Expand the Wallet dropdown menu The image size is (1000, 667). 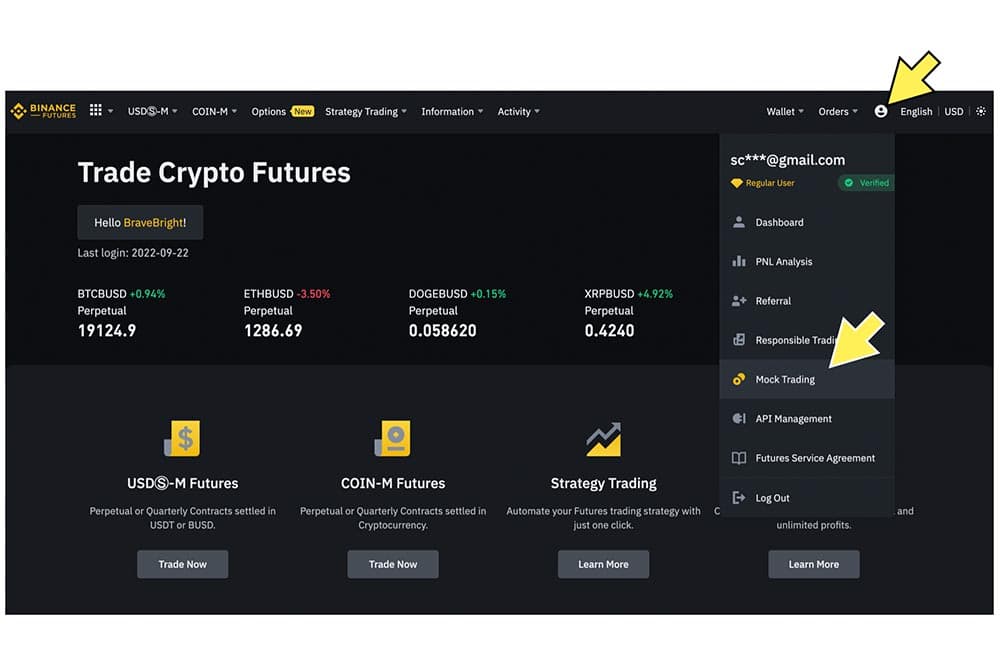[784, 111]
